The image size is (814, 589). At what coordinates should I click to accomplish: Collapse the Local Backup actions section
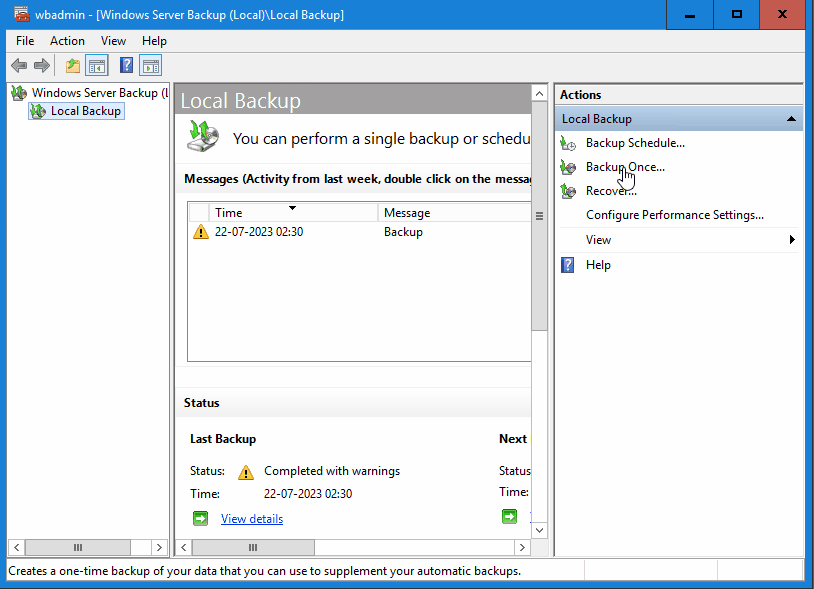pyautogui.click(x=791, y=119)
